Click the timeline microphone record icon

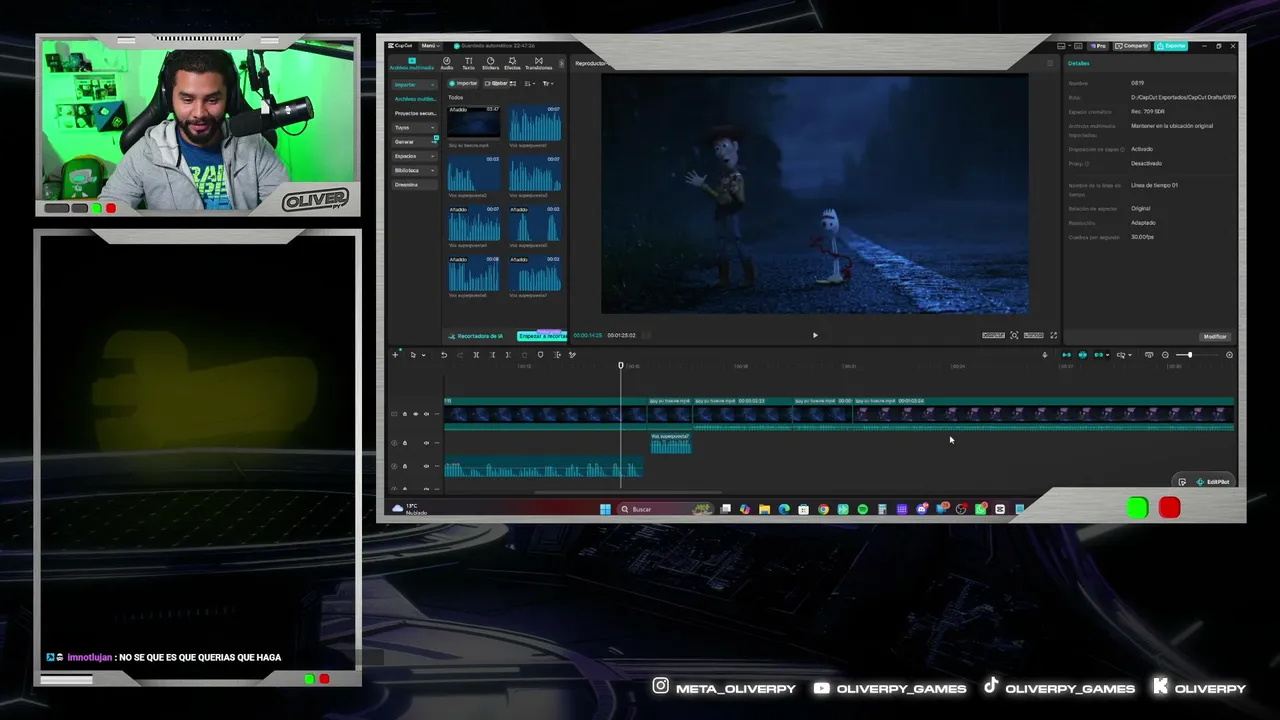coord(1045,355)
